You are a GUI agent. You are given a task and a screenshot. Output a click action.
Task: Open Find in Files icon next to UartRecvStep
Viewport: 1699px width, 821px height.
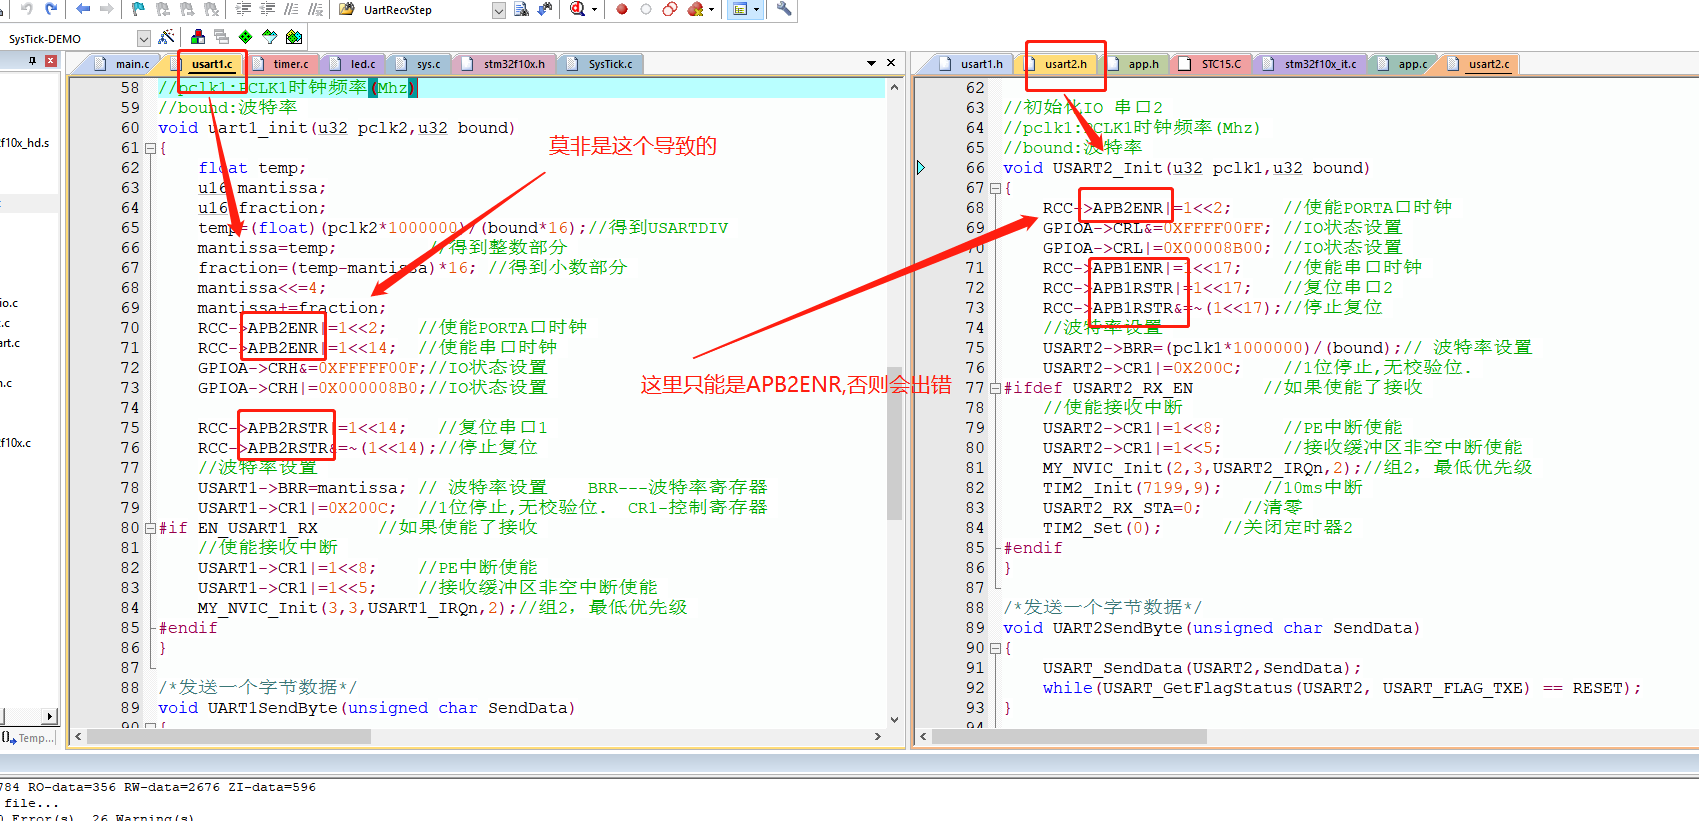pyautogui.click(x=347, y=9)
